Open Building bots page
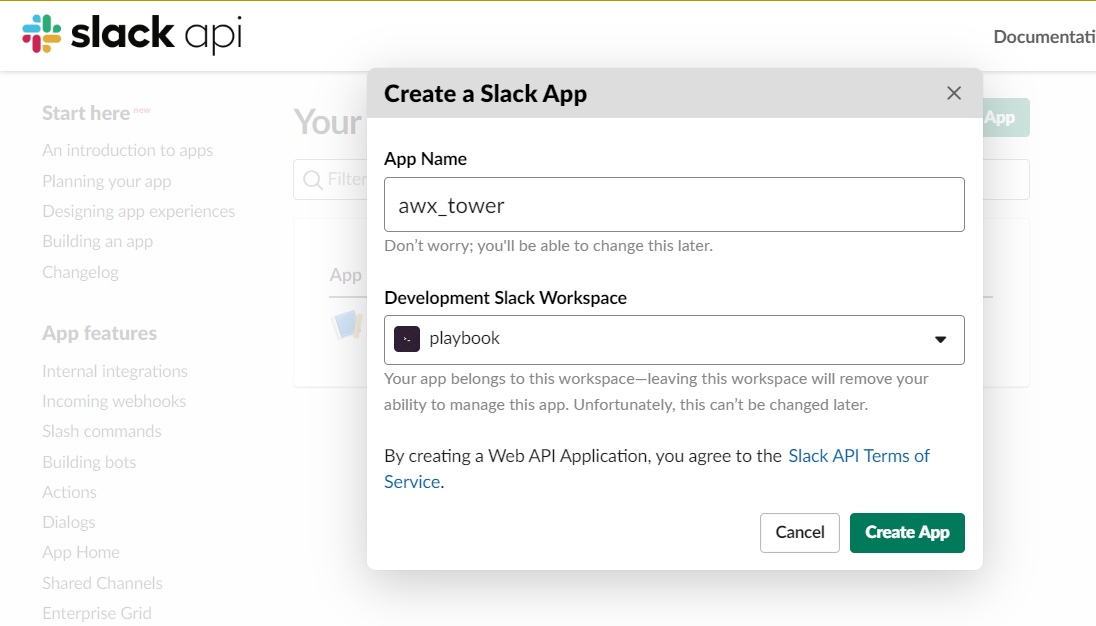Viewport: 1096px width, 626px height. [89, 462]
